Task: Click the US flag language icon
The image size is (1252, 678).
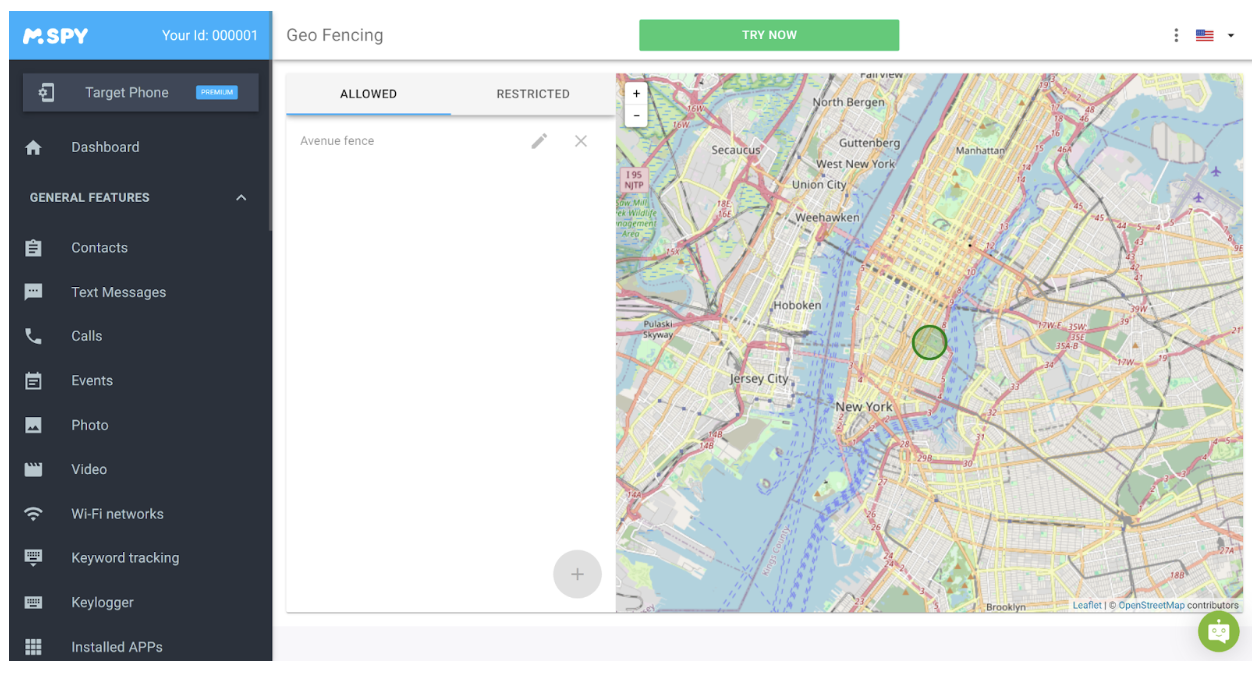Action: click(x=1205, y=35)
